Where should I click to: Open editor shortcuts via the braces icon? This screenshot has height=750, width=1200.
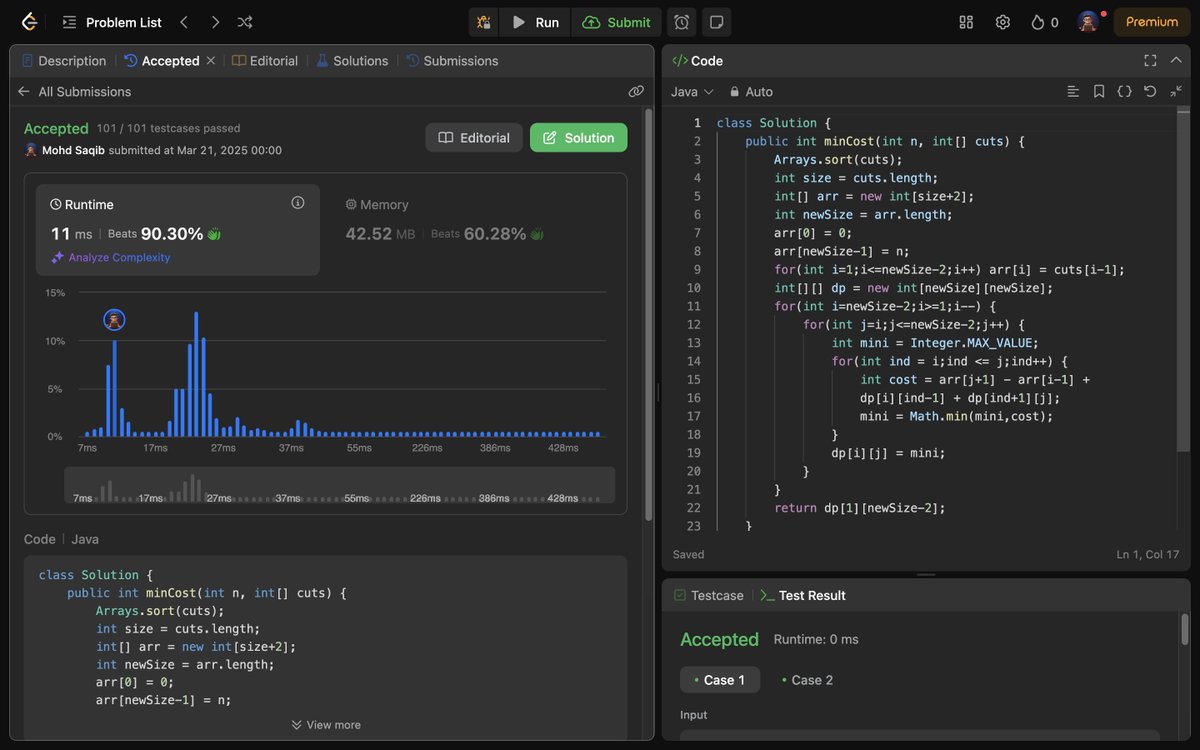tap(1124, 91)
